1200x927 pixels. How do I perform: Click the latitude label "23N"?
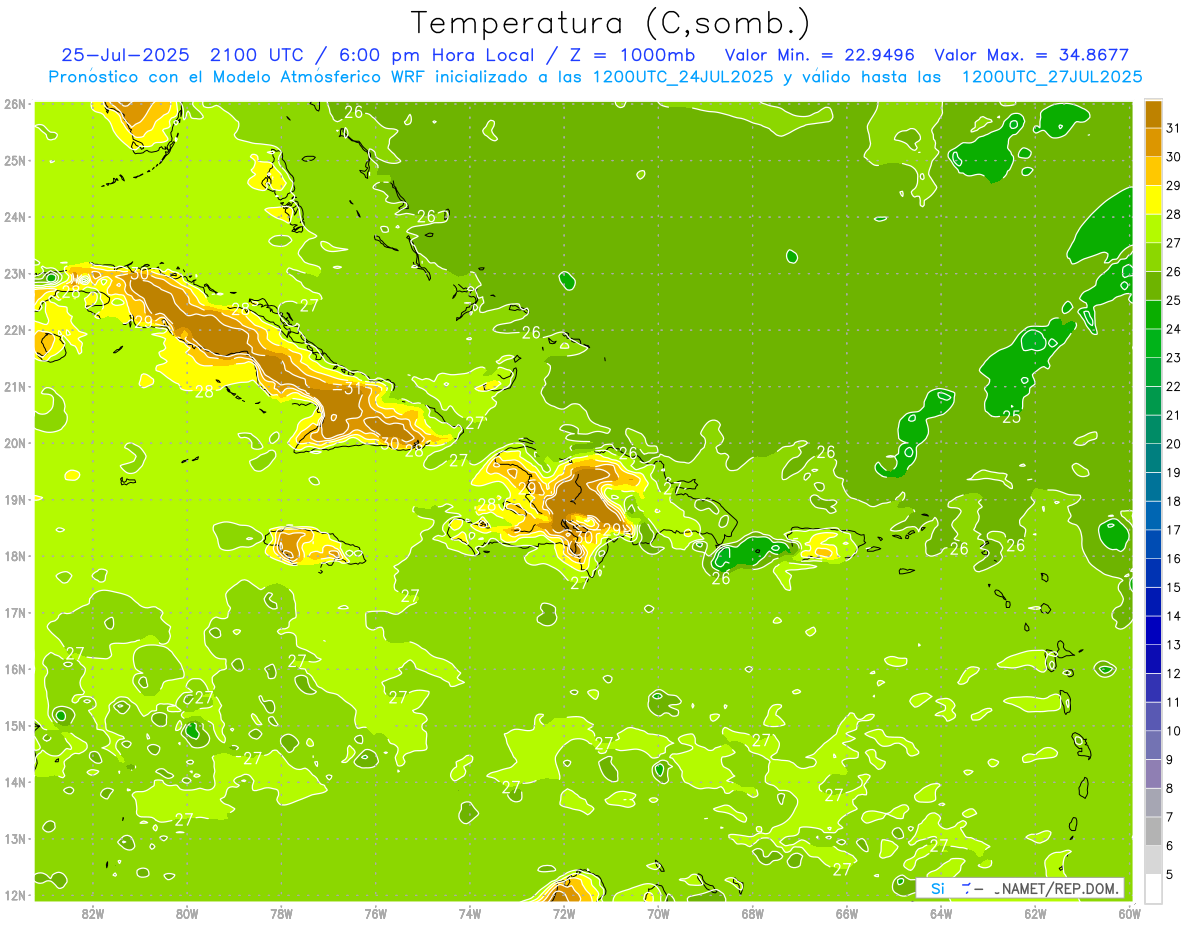click(x=14, y=274)
